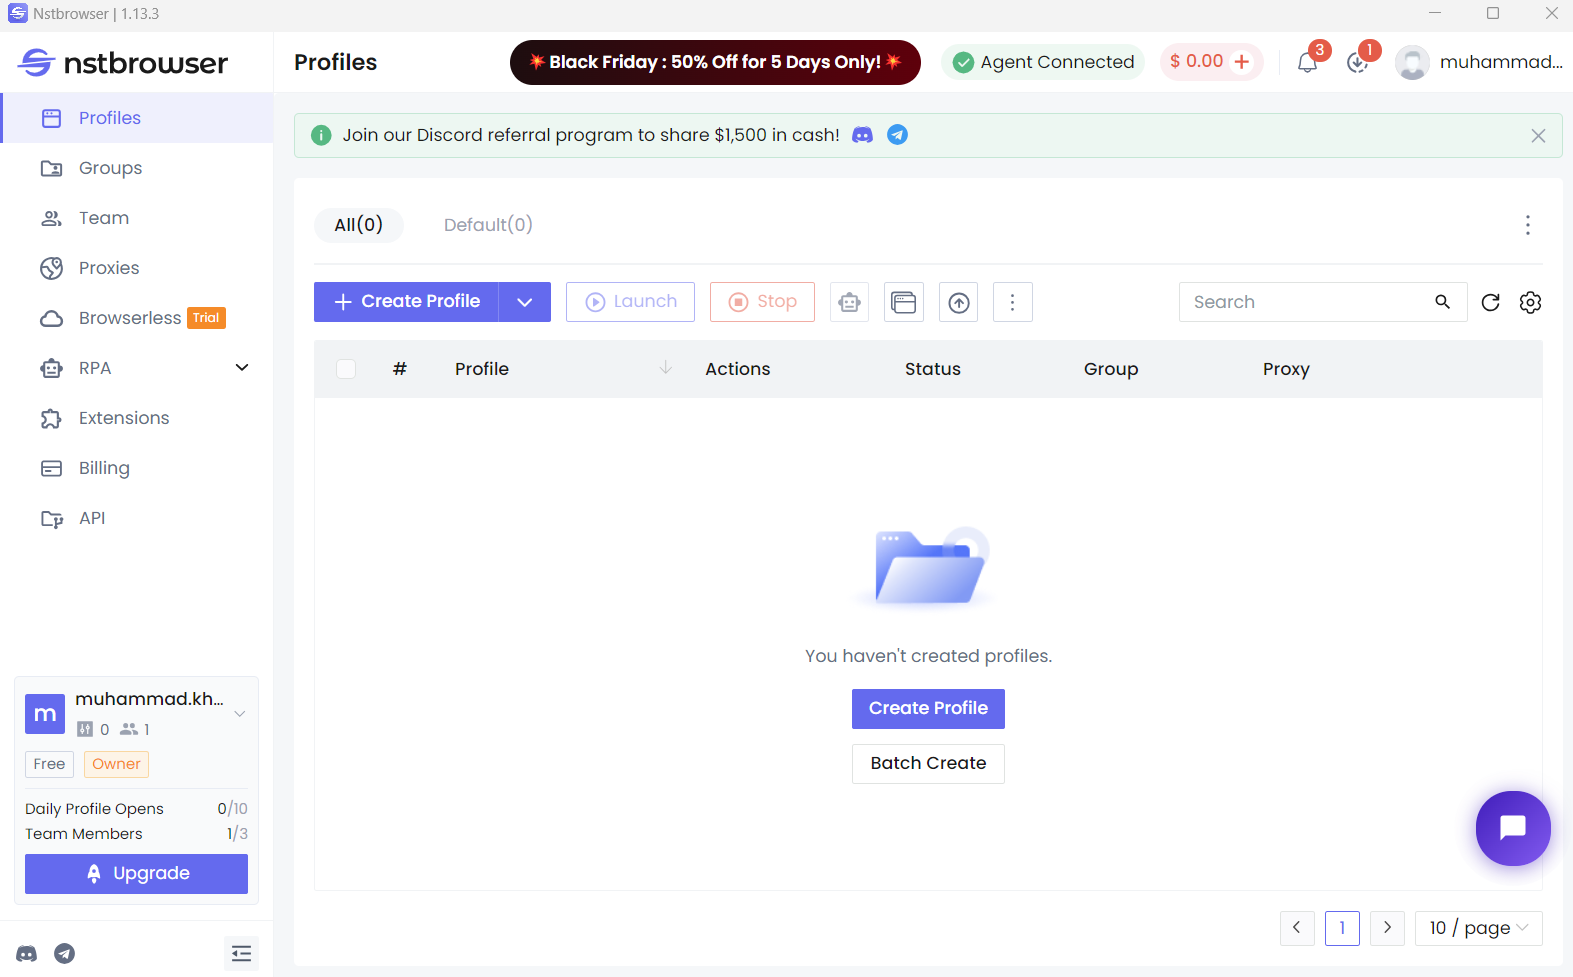The width and height of the screenshot is (1573, 977).
Task: Open Extensions in the sidebar
Action: [x=137, y=418]
